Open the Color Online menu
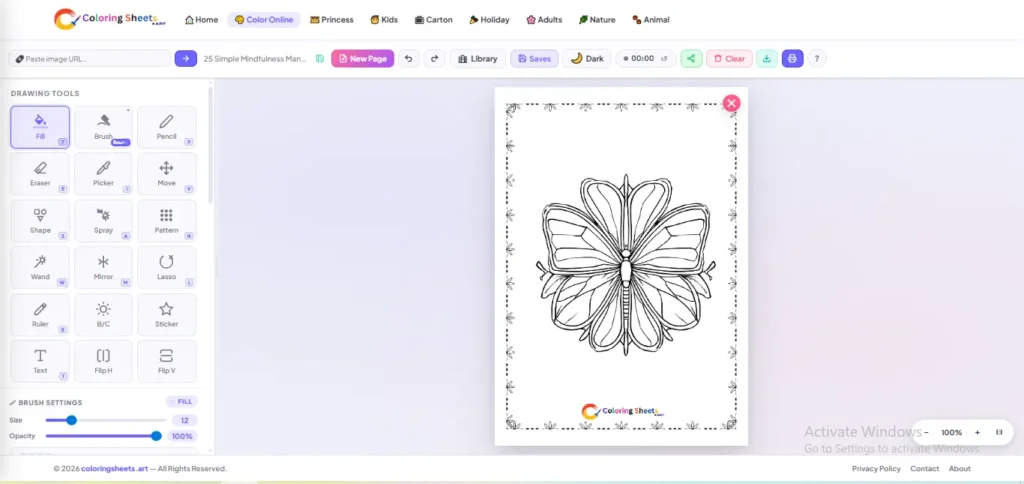 tap(264, 20)
